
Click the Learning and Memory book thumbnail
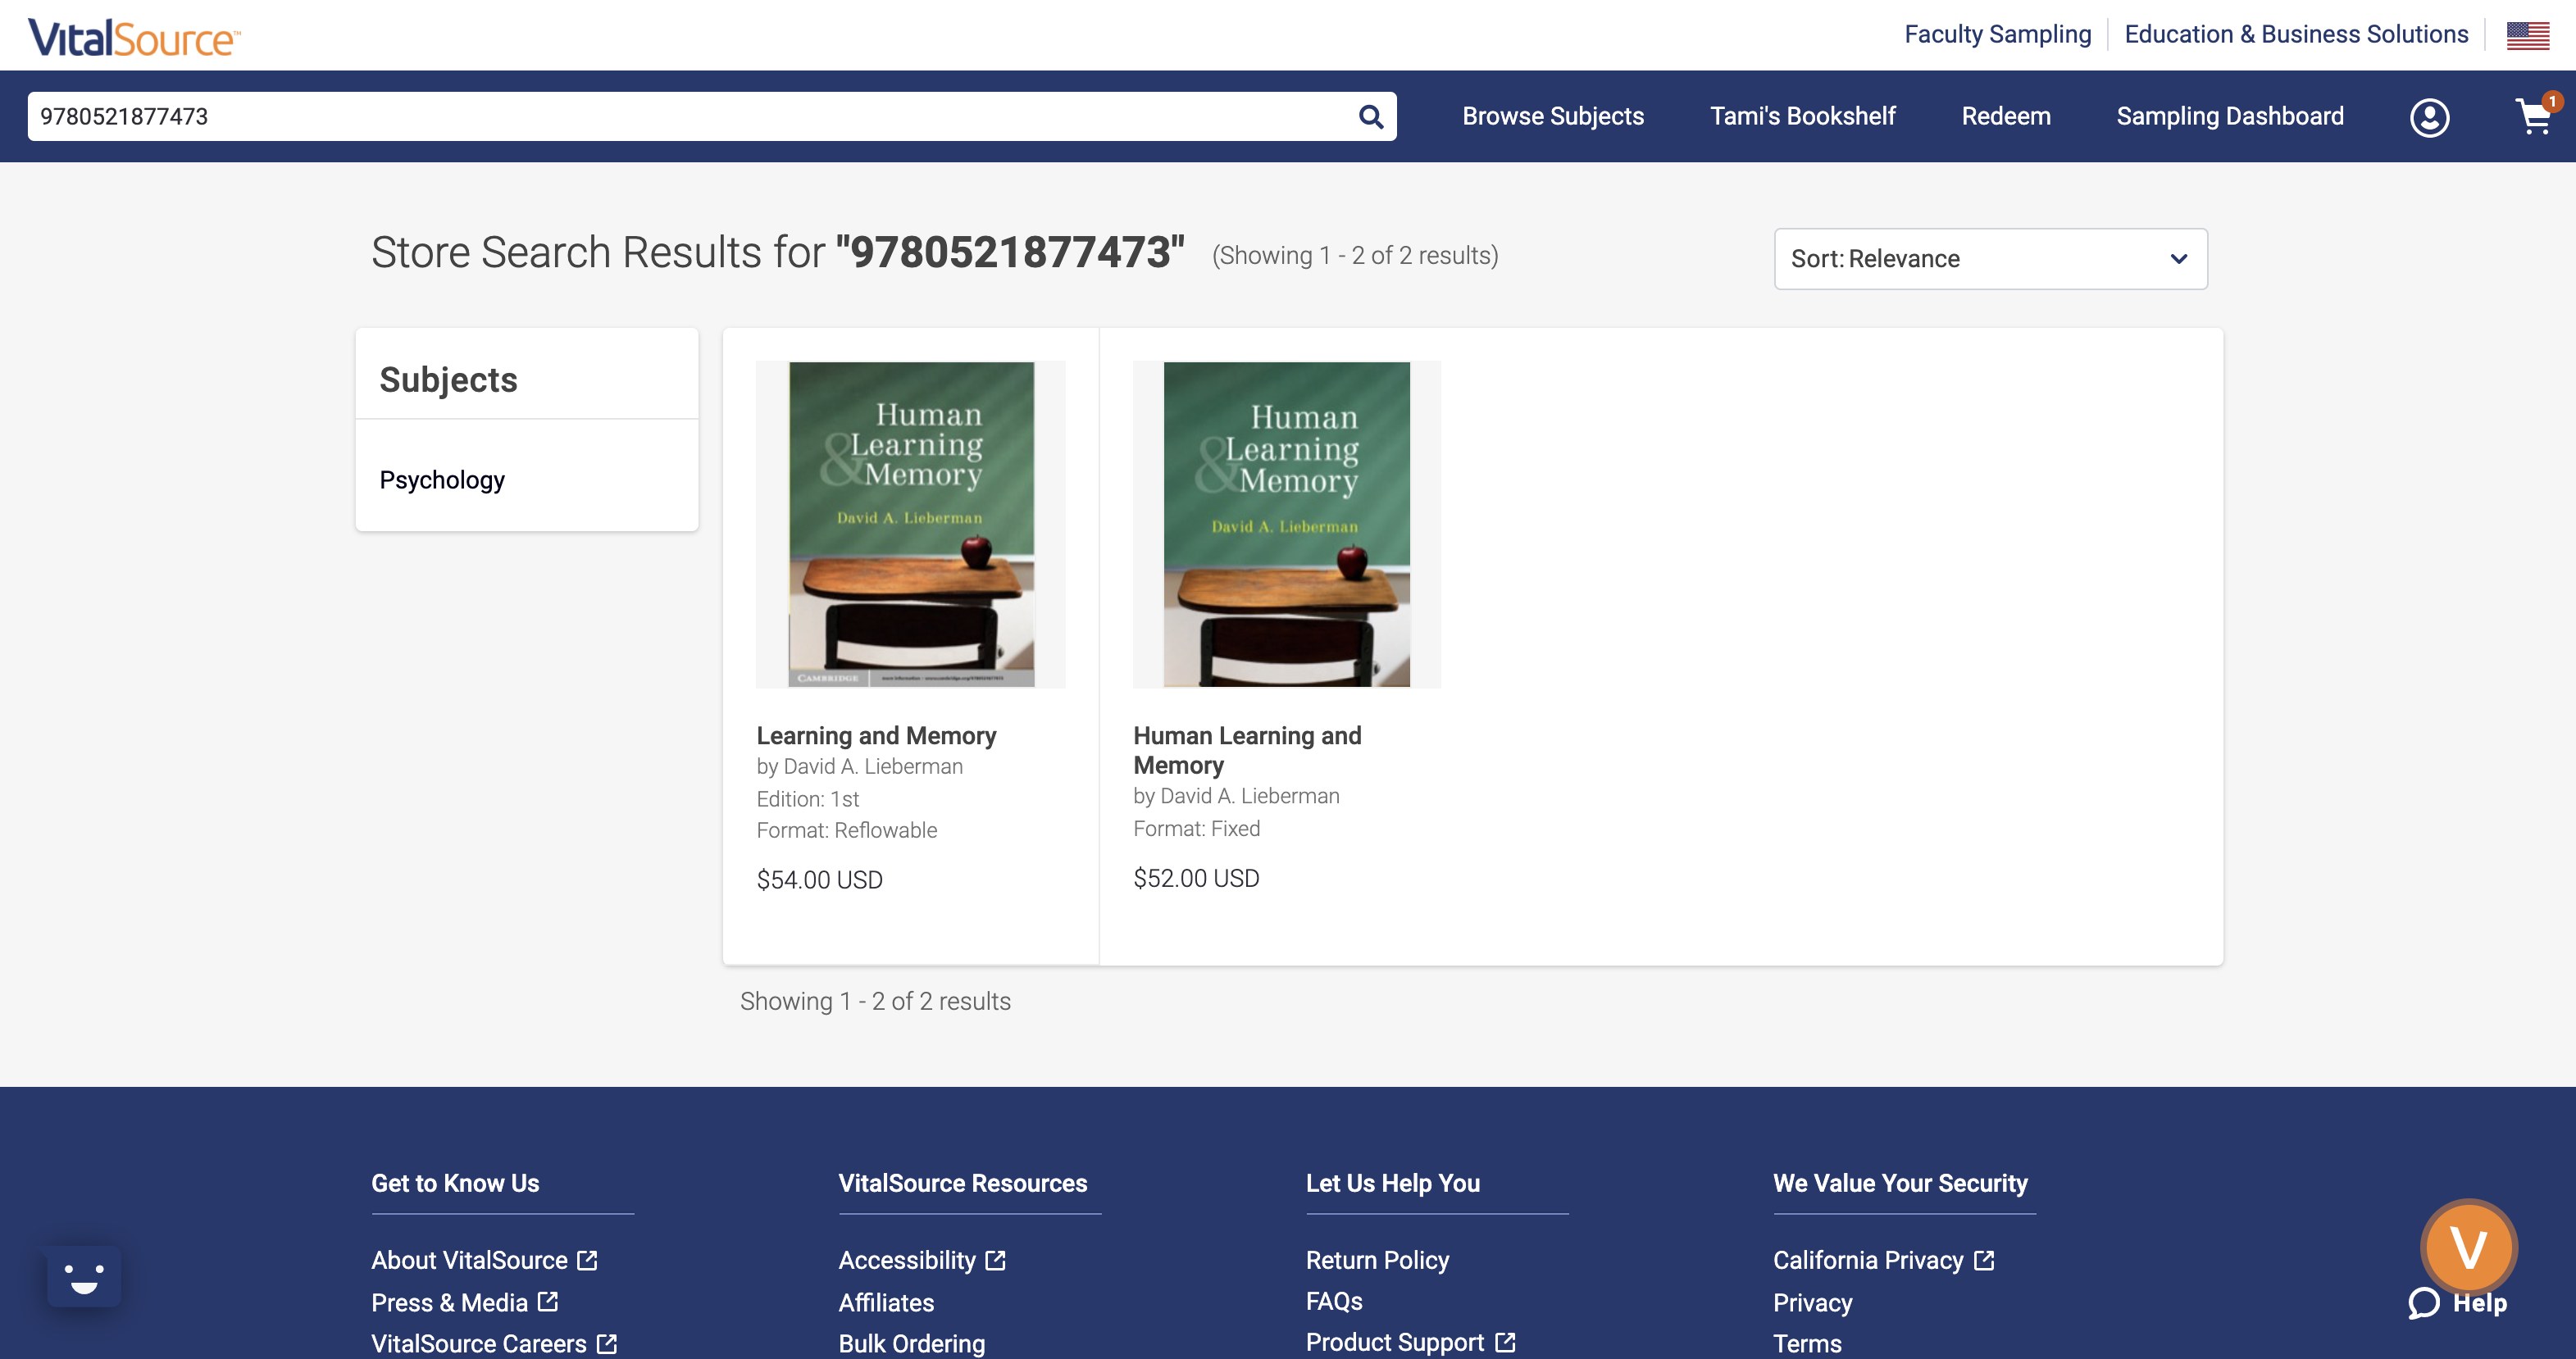pos(912,523)
